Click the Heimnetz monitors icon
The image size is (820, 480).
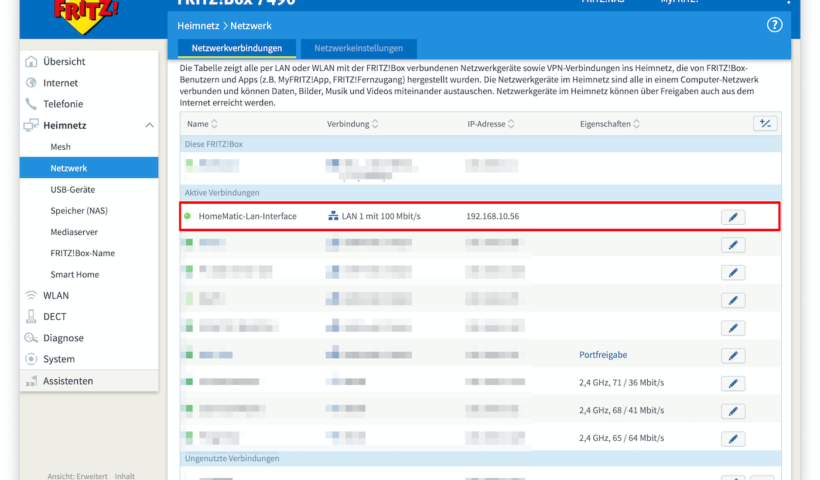31,125
